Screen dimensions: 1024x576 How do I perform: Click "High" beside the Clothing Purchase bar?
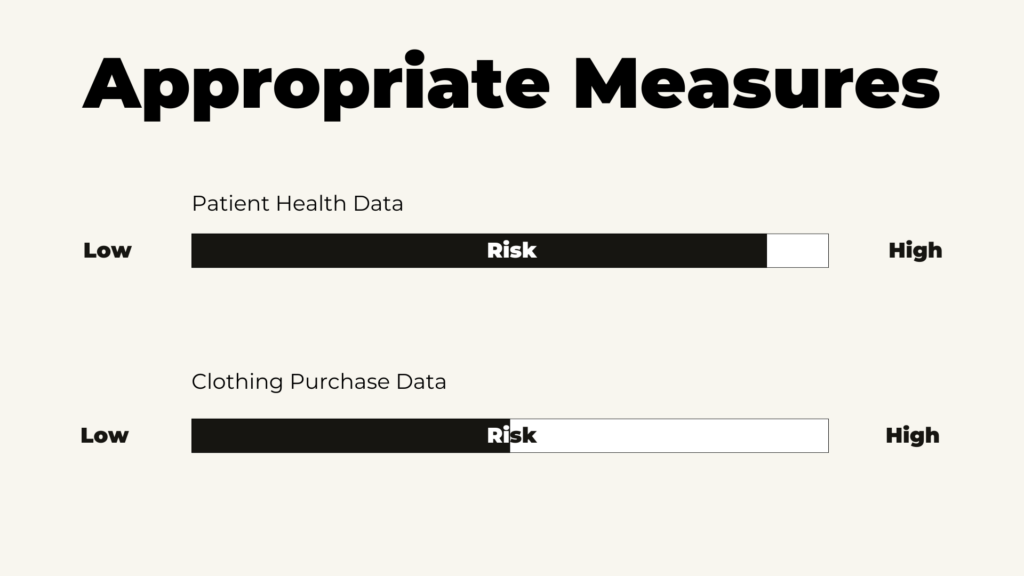(x=912, y=436)
